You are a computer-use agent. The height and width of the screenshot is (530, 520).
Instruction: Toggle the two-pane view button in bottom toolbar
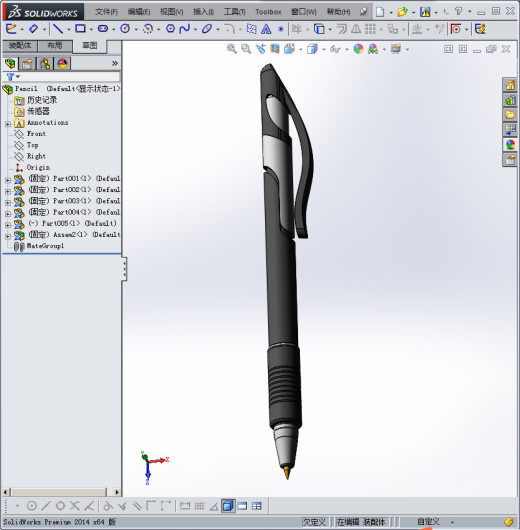tap(242, 506)
